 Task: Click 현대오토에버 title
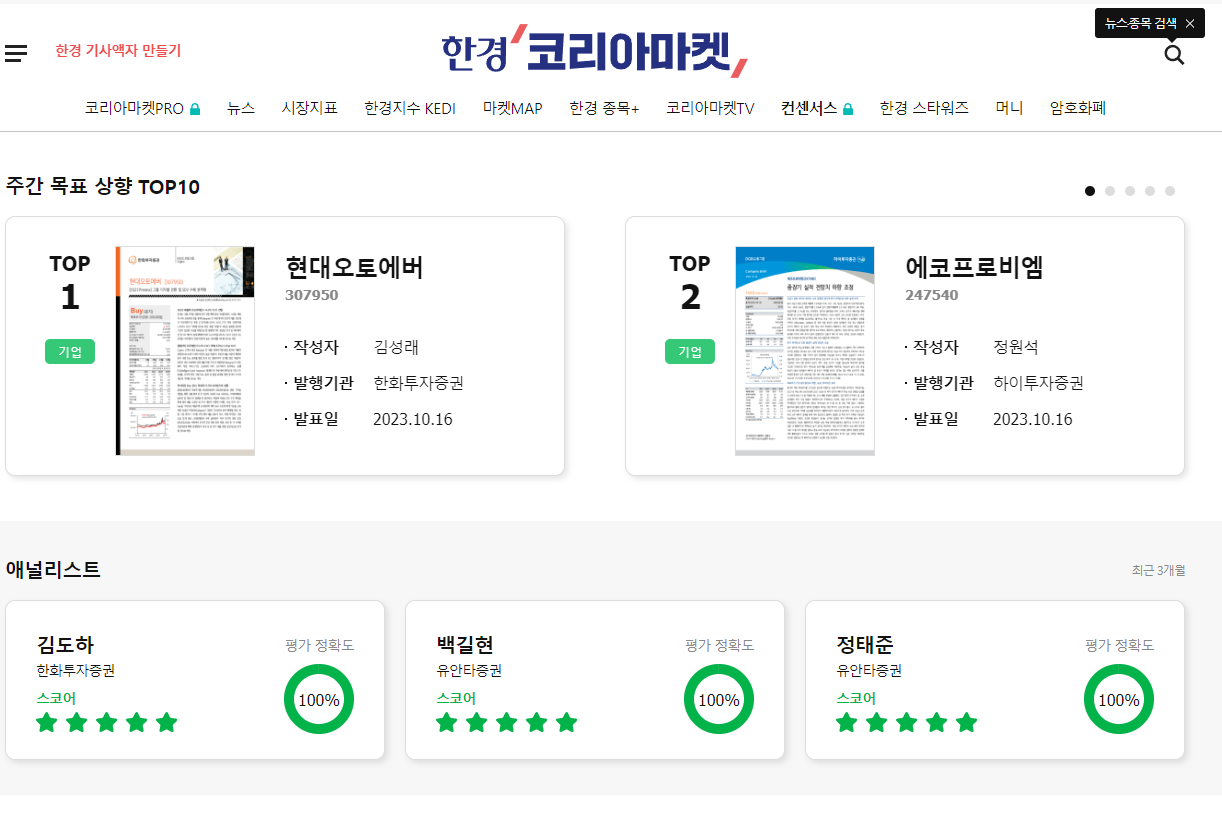pos(354,268)
